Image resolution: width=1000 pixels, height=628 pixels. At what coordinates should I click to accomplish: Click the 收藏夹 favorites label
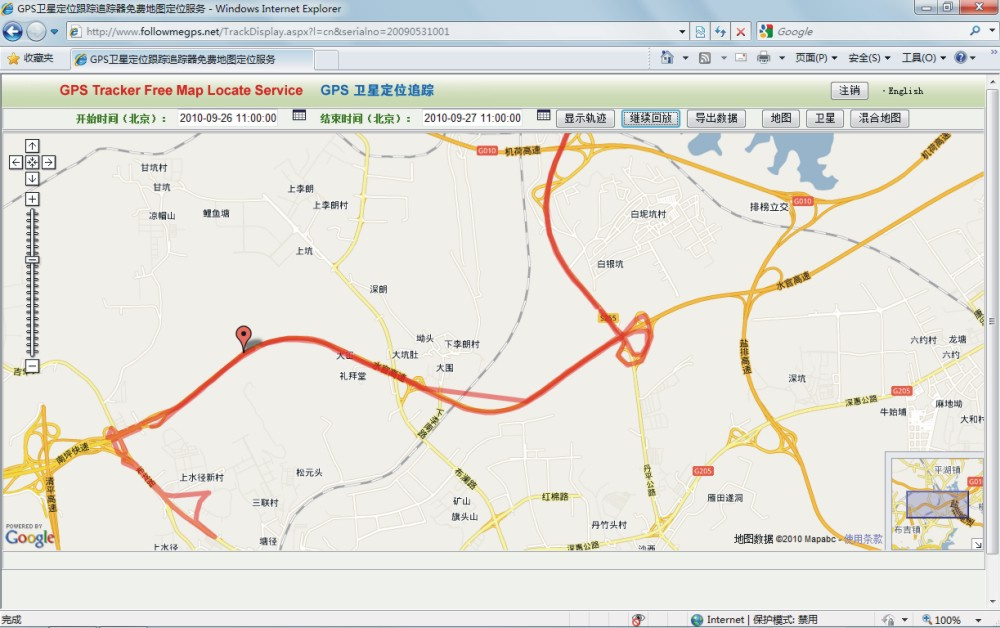click(x=38, y=58)
